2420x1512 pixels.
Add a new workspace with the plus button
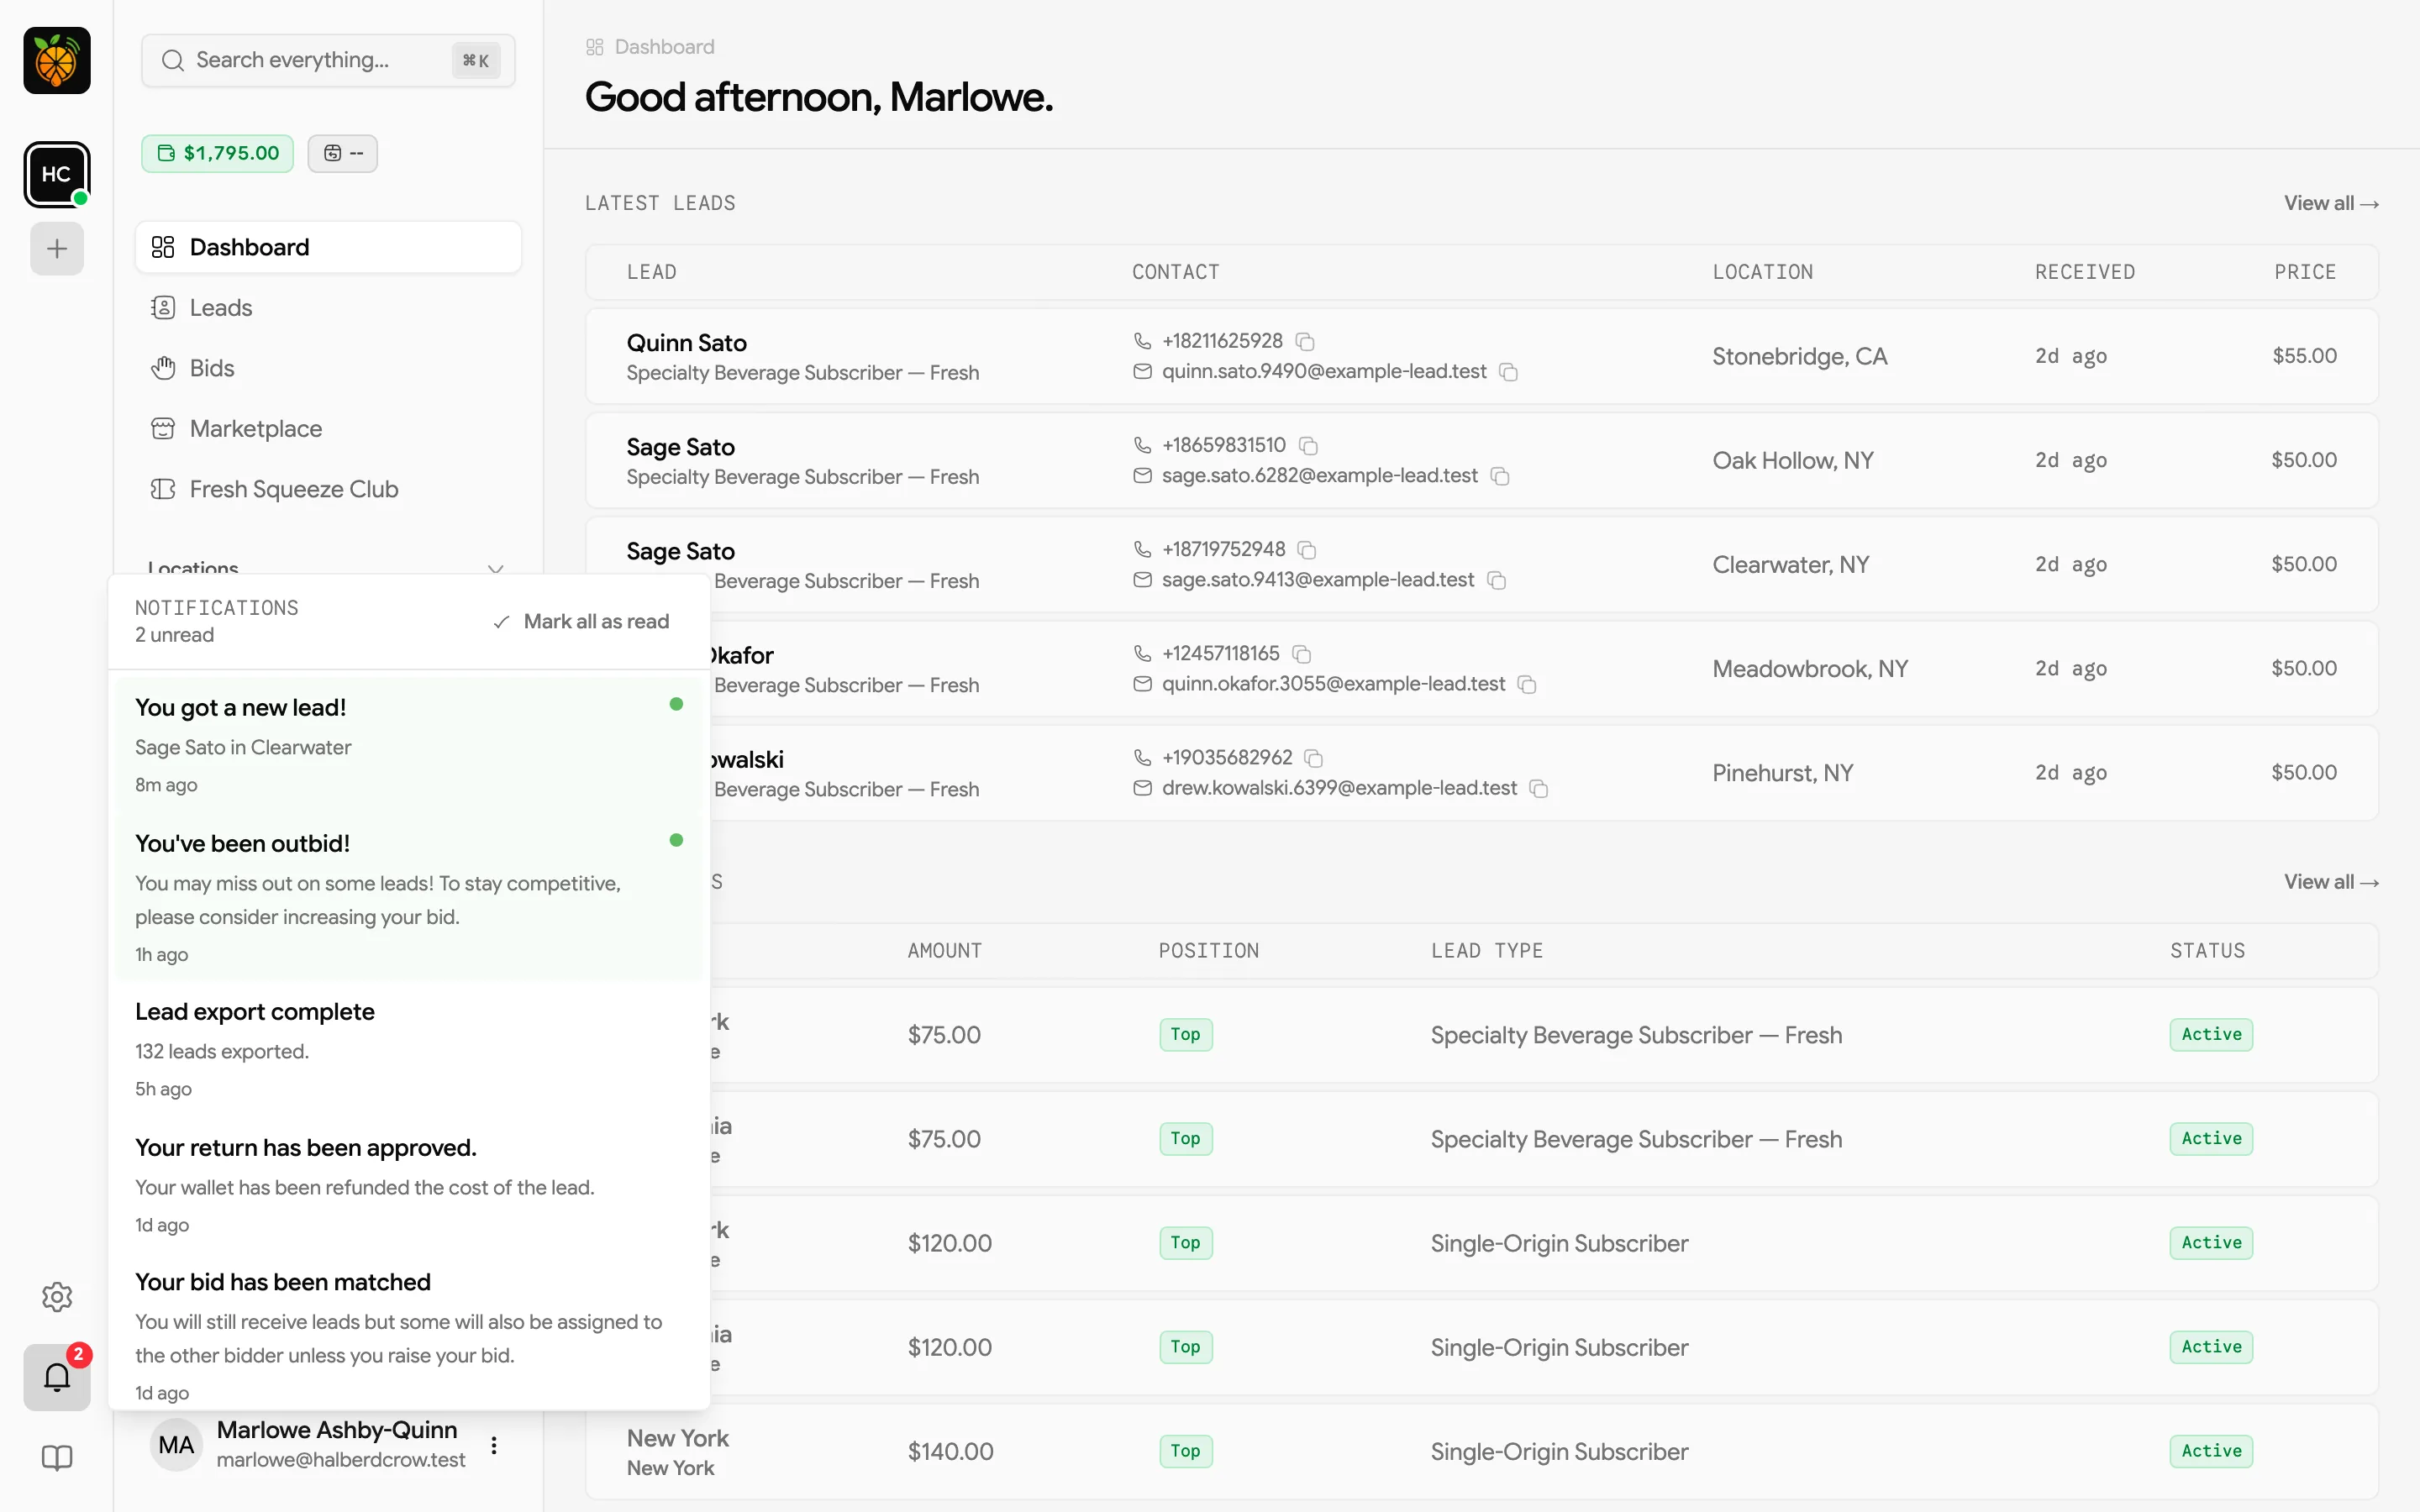[57, 248]
